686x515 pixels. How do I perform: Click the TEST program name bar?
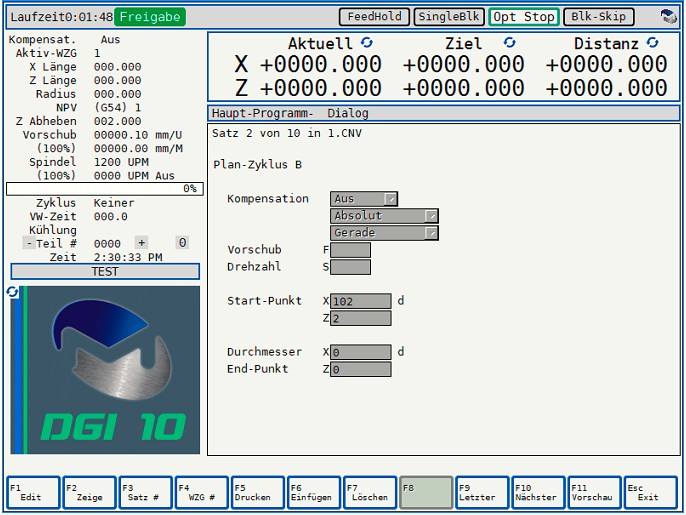click(x=105, y=271)
